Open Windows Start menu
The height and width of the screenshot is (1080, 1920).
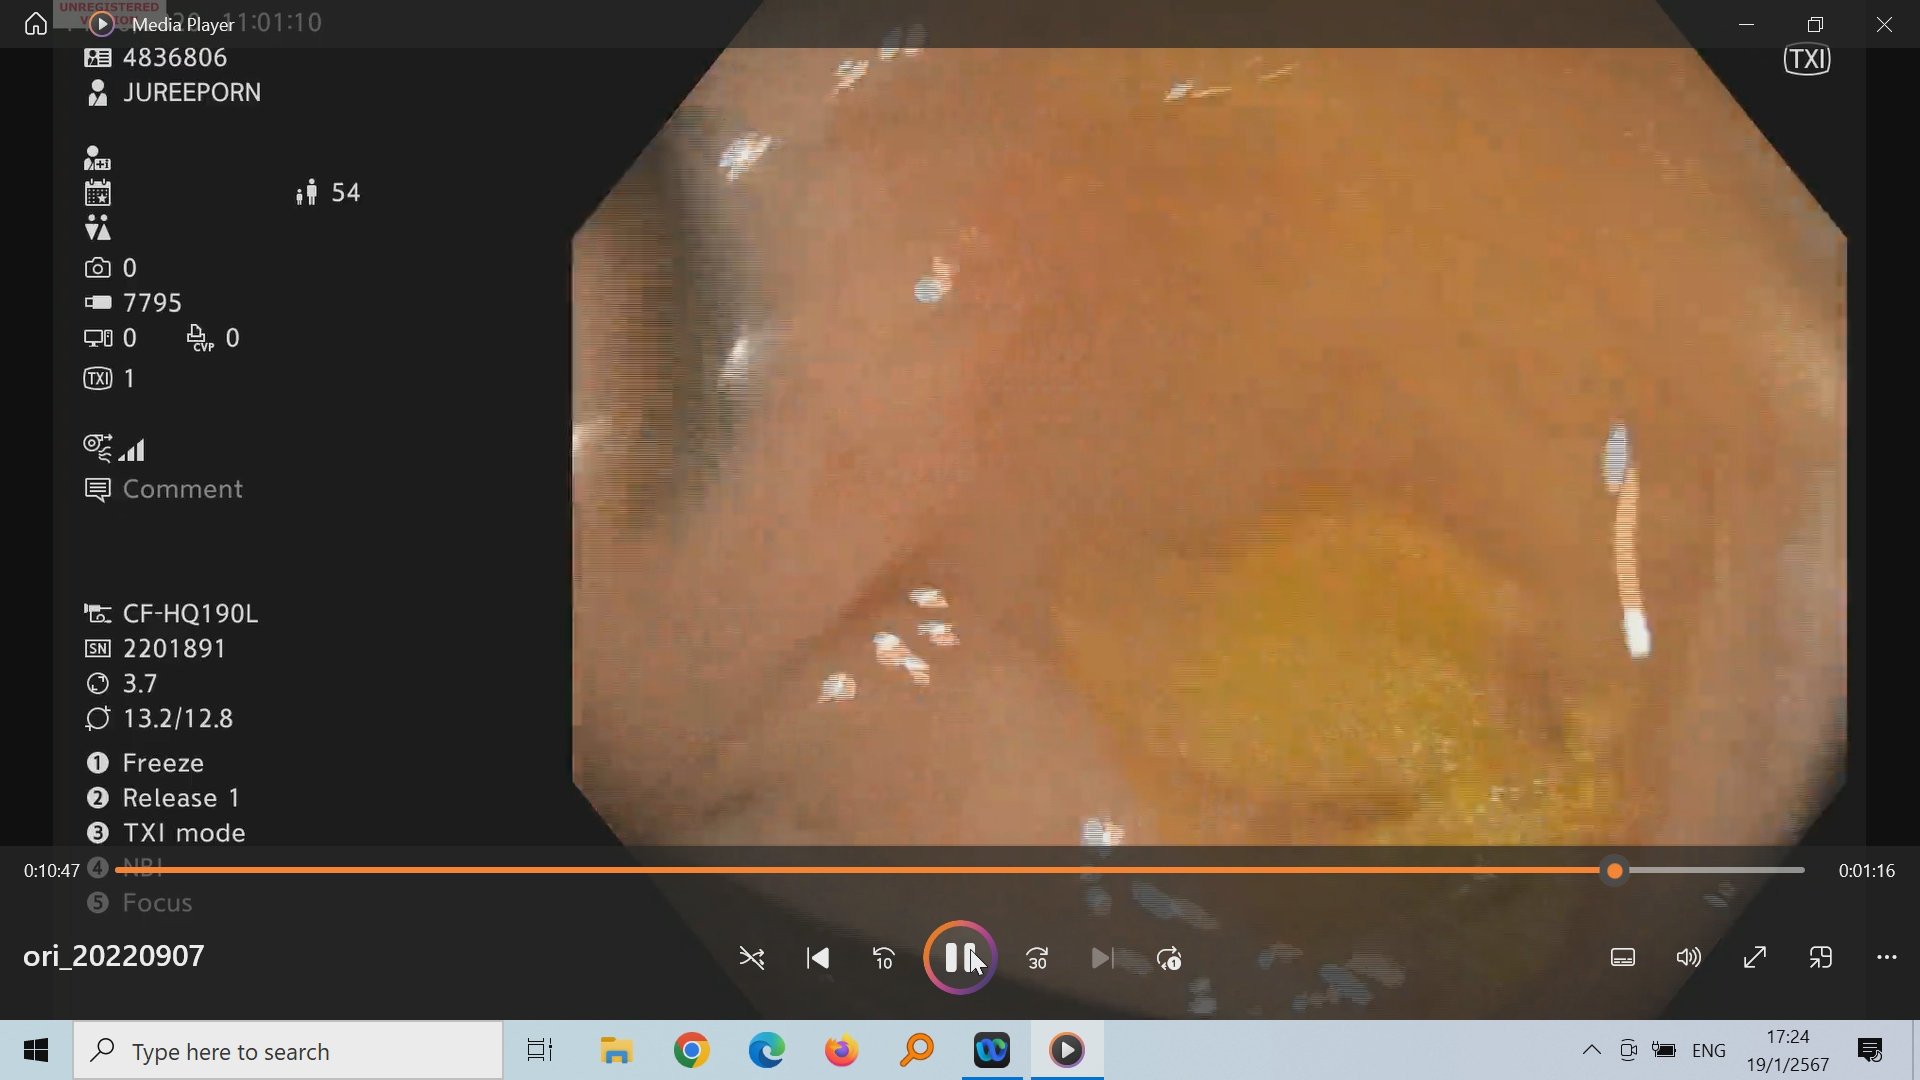tap(36, 1050)
